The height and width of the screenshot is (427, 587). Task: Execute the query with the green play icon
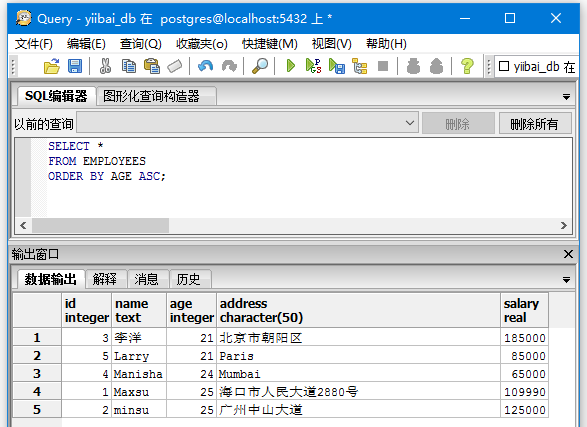(291, 67)
